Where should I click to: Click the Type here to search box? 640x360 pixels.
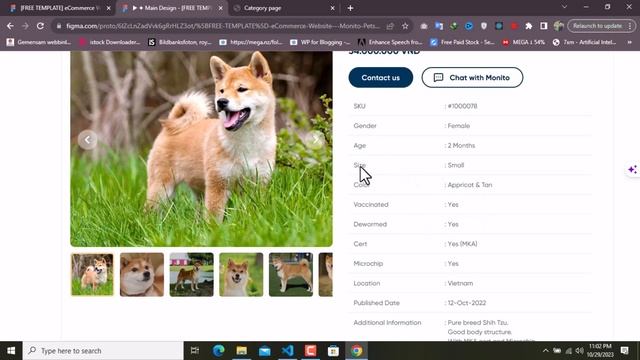[103, 351]
